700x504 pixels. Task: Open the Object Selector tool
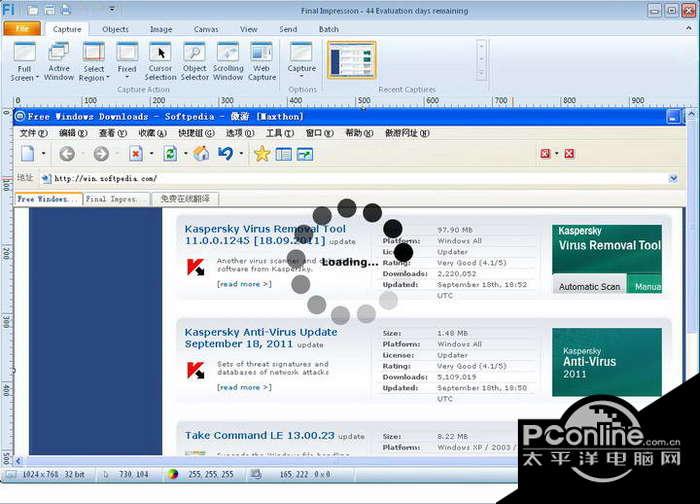(x=195, y=62)
